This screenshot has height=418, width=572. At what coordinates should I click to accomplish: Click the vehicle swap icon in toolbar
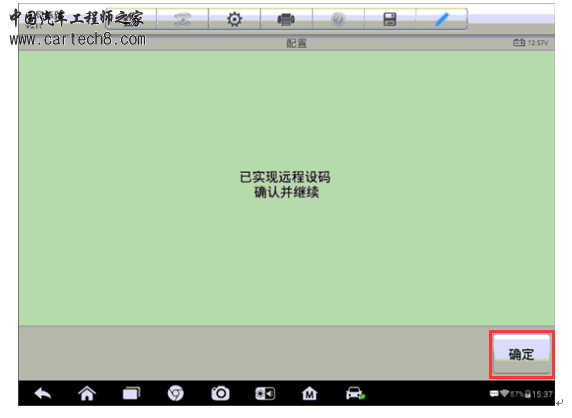coord(182,19)
